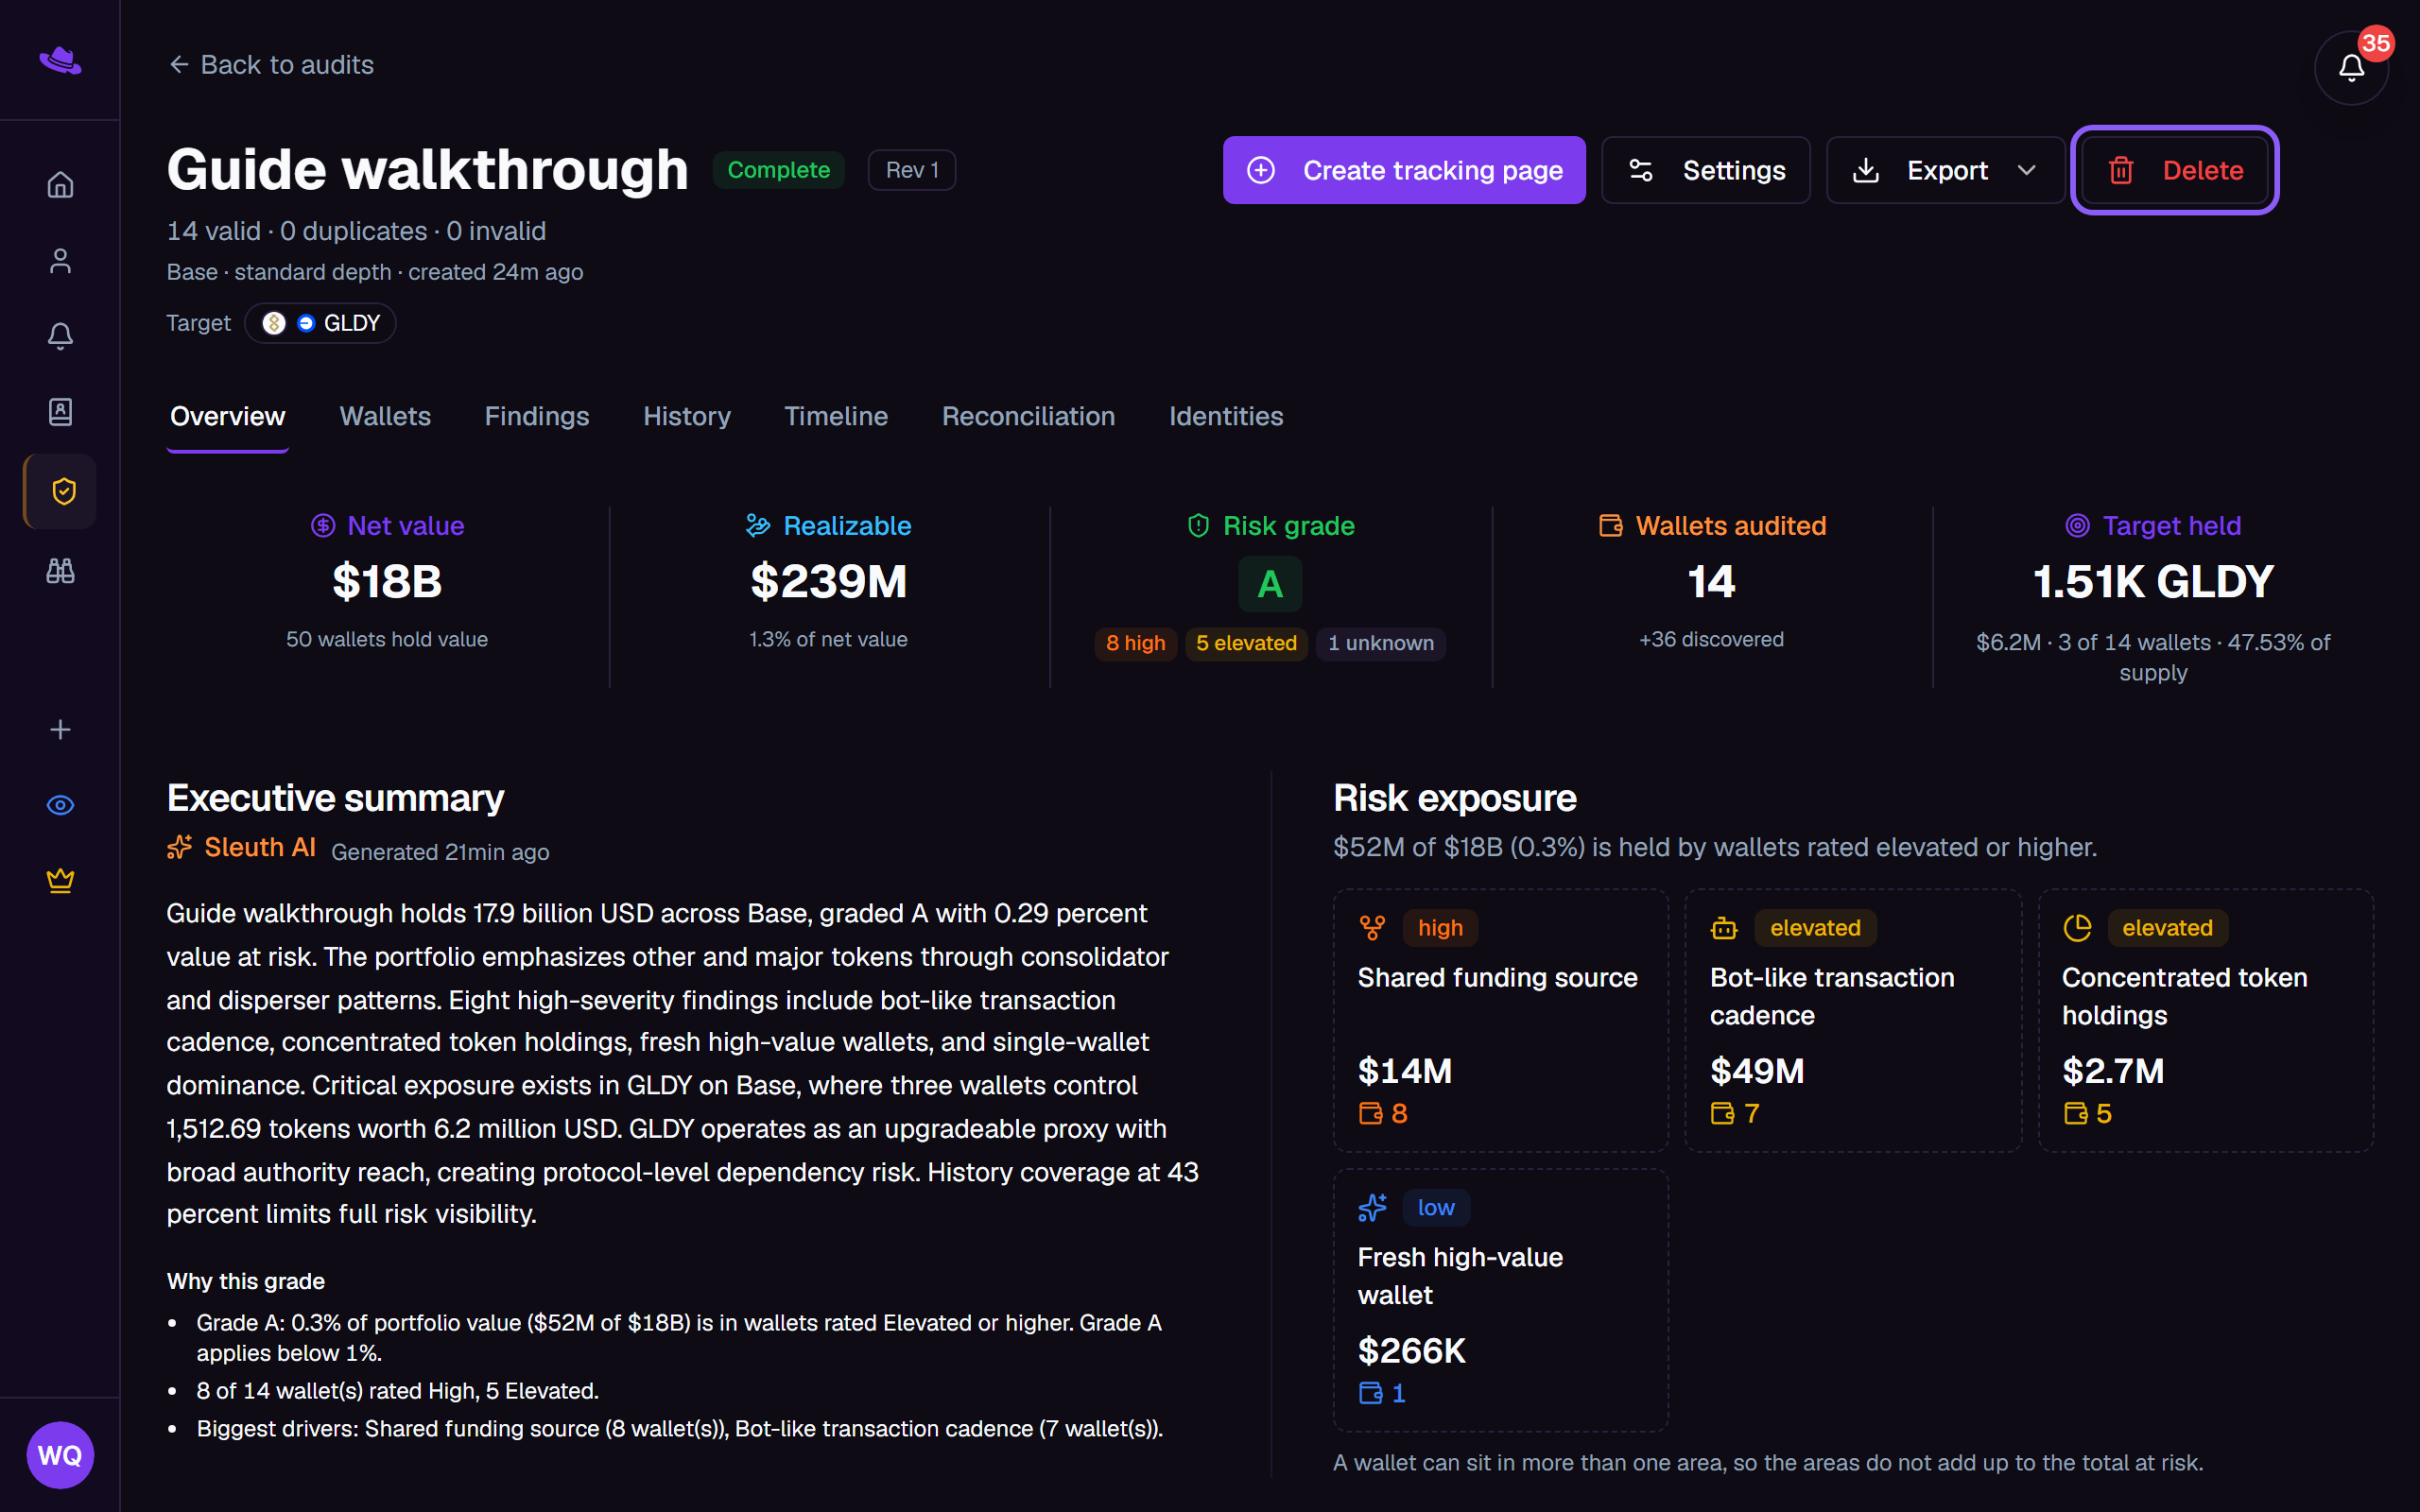Click the plus icon in sidebar

pyautogui.click(x=60, y=730)
